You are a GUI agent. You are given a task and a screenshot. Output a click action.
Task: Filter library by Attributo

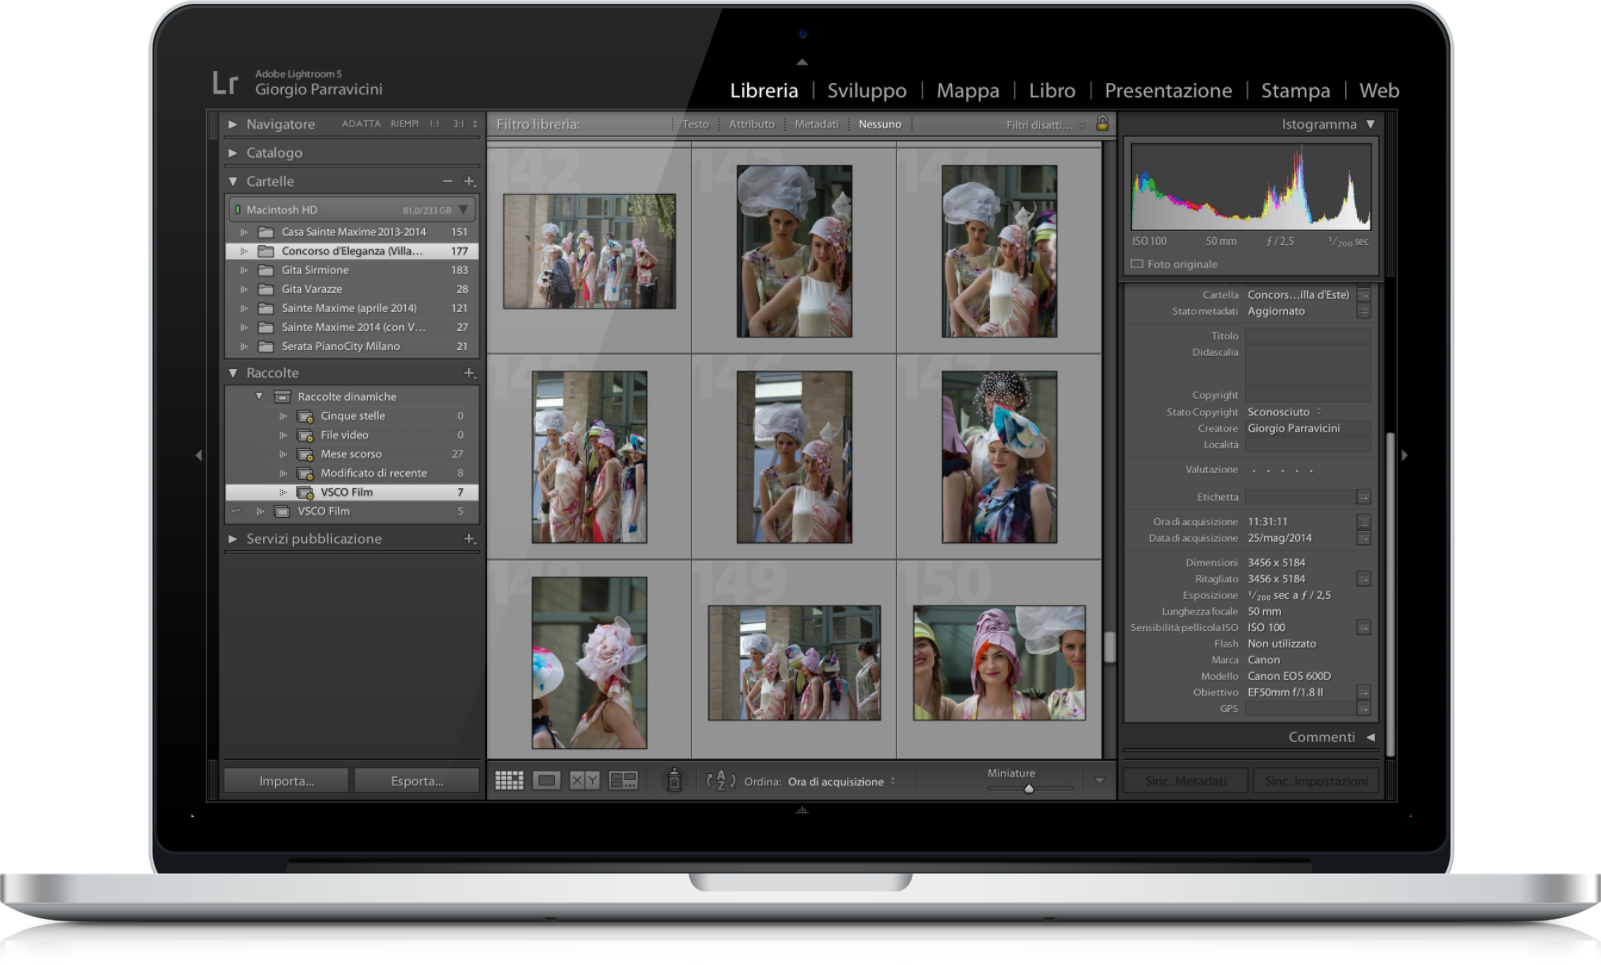click(x=752, y=124)
